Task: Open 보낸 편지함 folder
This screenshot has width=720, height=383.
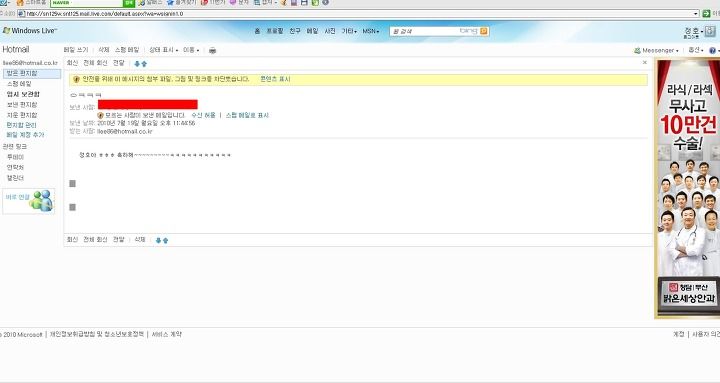Action: click(x=22, y=105)
